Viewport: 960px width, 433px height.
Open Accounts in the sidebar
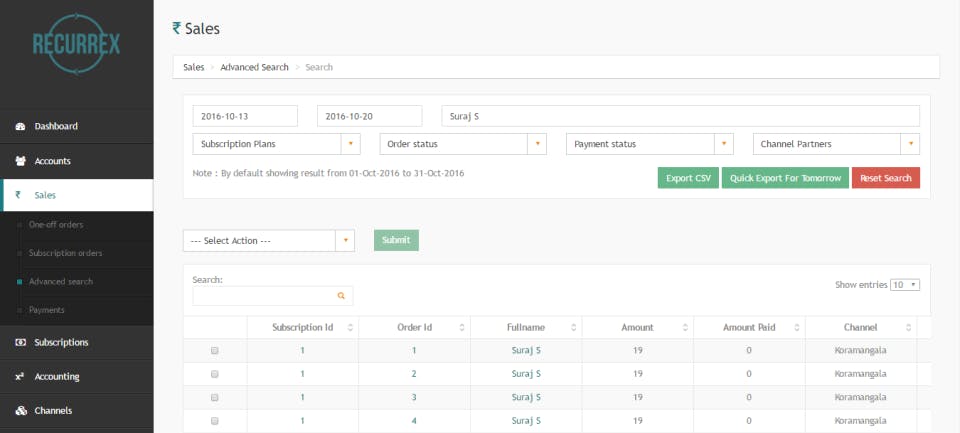click(77, 161)
